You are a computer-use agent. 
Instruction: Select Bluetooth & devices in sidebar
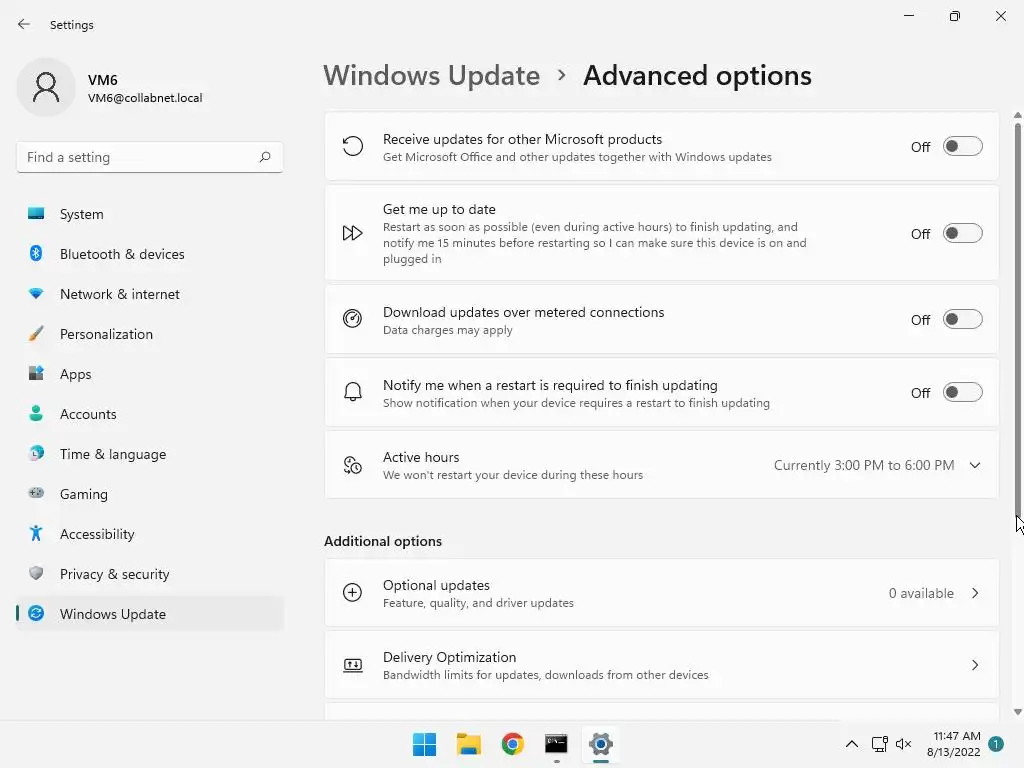[x=150, y=253]
